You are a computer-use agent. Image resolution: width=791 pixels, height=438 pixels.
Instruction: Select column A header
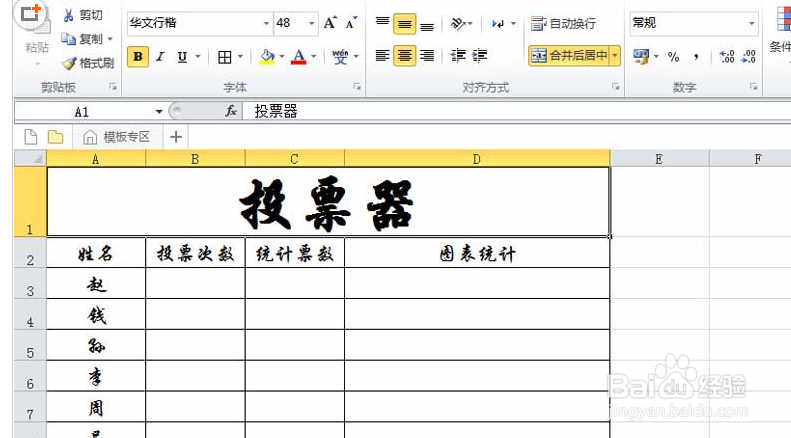coord(96,159)
